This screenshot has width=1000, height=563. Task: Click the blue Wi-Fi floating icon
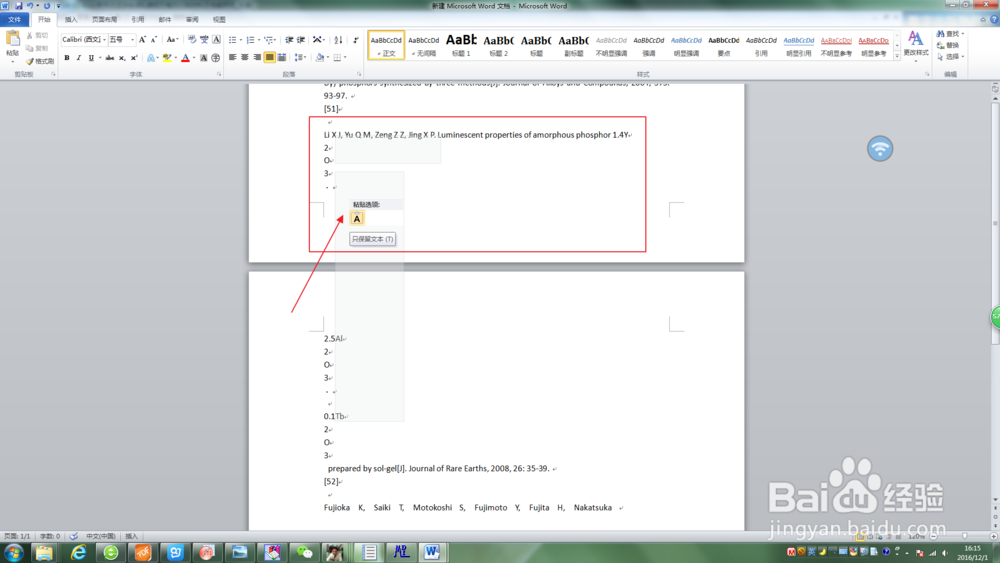pyautogui.click(x=880, y=149)
